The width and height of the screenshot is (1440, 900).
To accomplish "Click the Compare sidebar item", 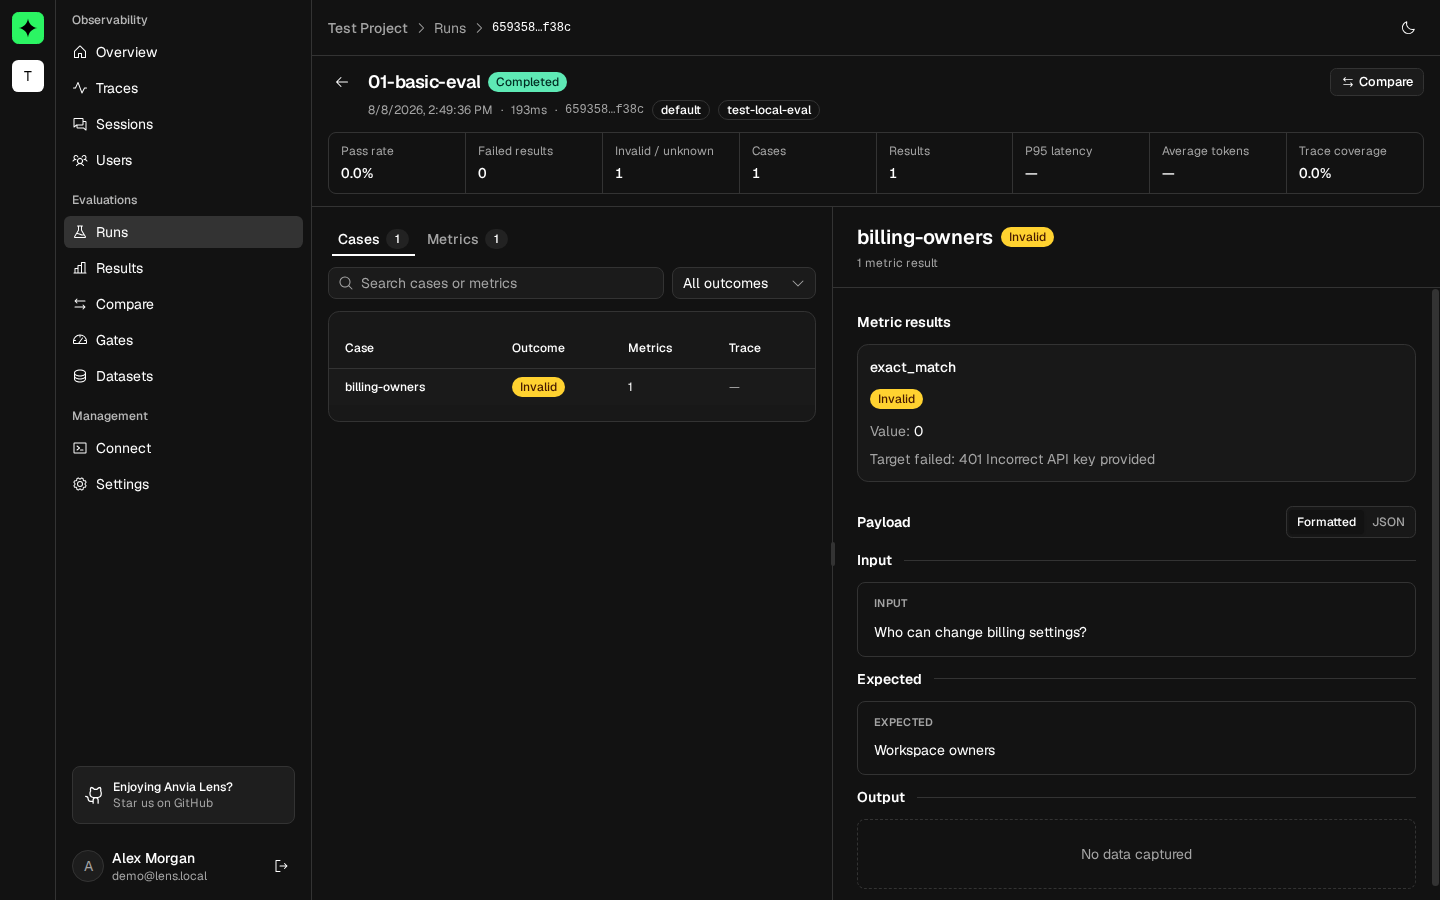I will tap(183, 304).
